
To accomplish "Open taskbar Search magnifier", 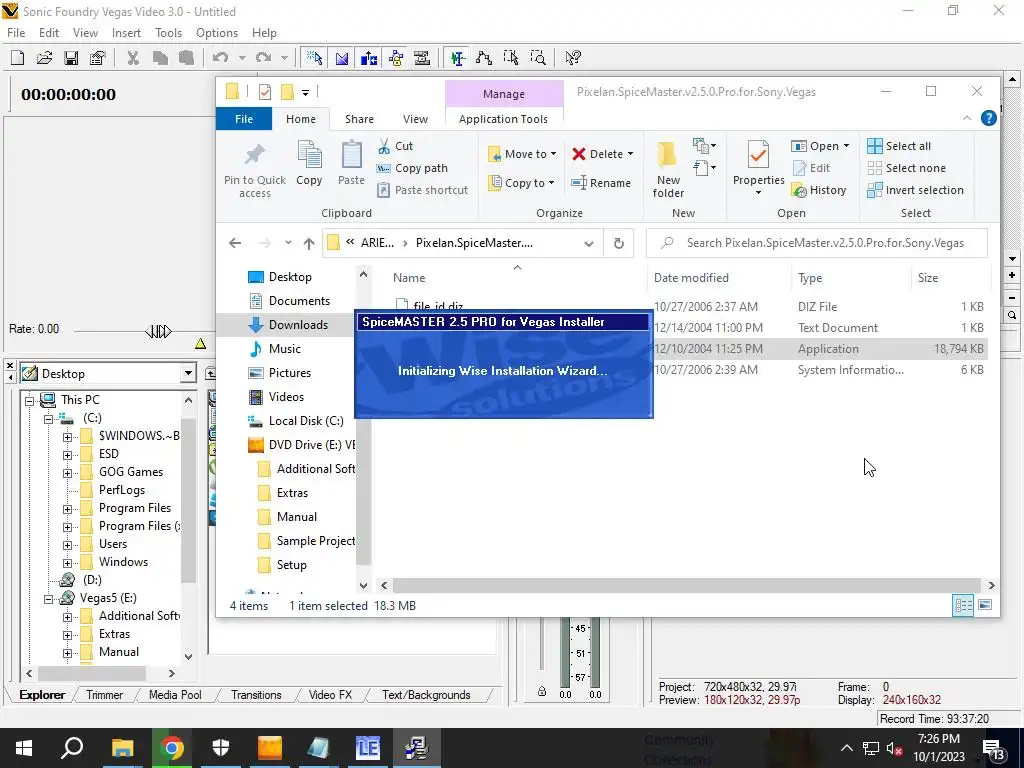I will pyautogui.click(x=72, y=748).
